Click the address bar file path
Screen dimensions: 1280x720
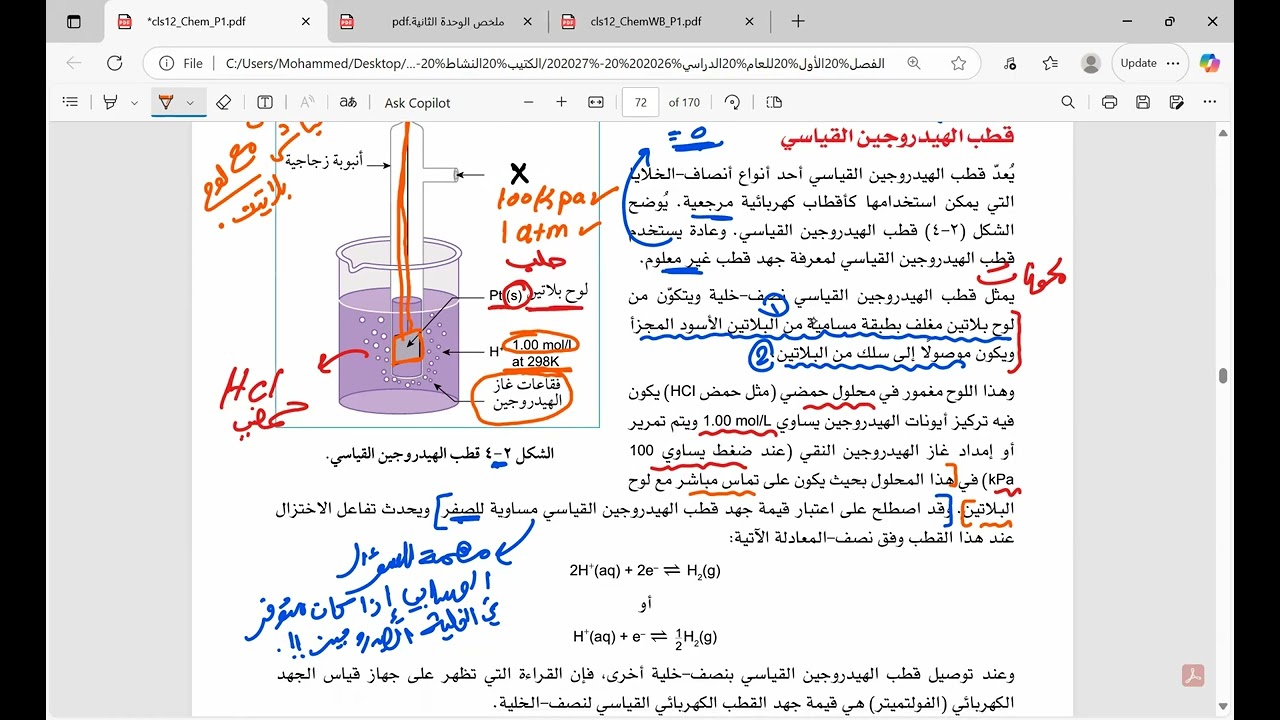pyautogui.click(x=555, y=63)
